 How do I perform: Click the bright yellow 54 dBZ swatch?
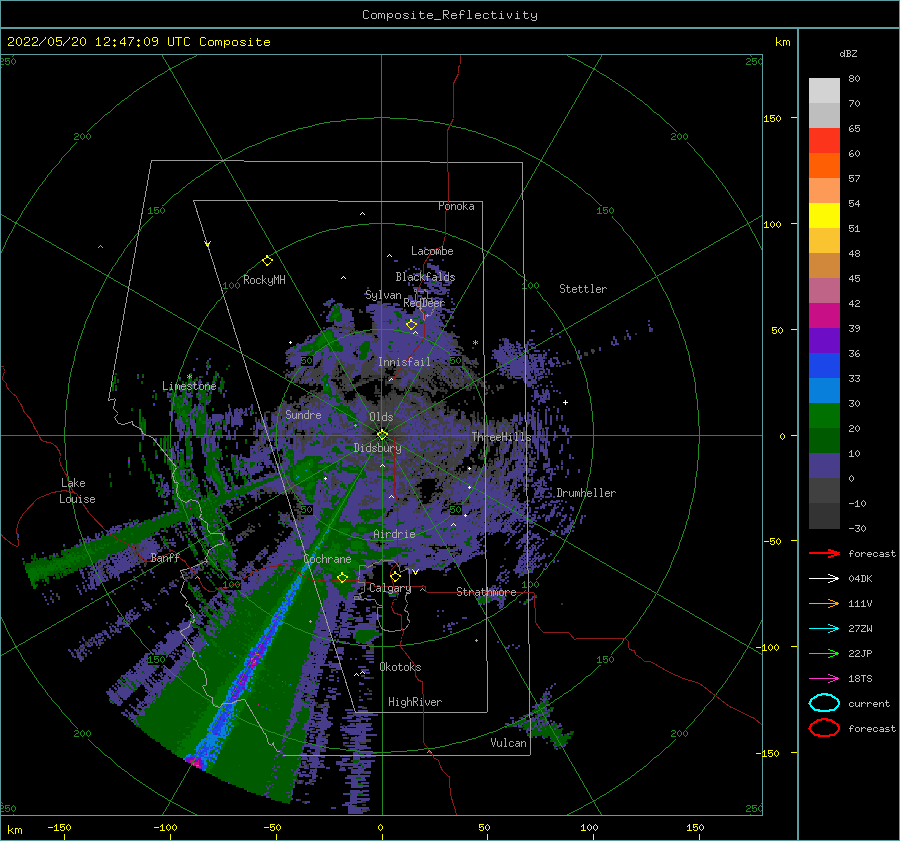(x=824, y=216)
